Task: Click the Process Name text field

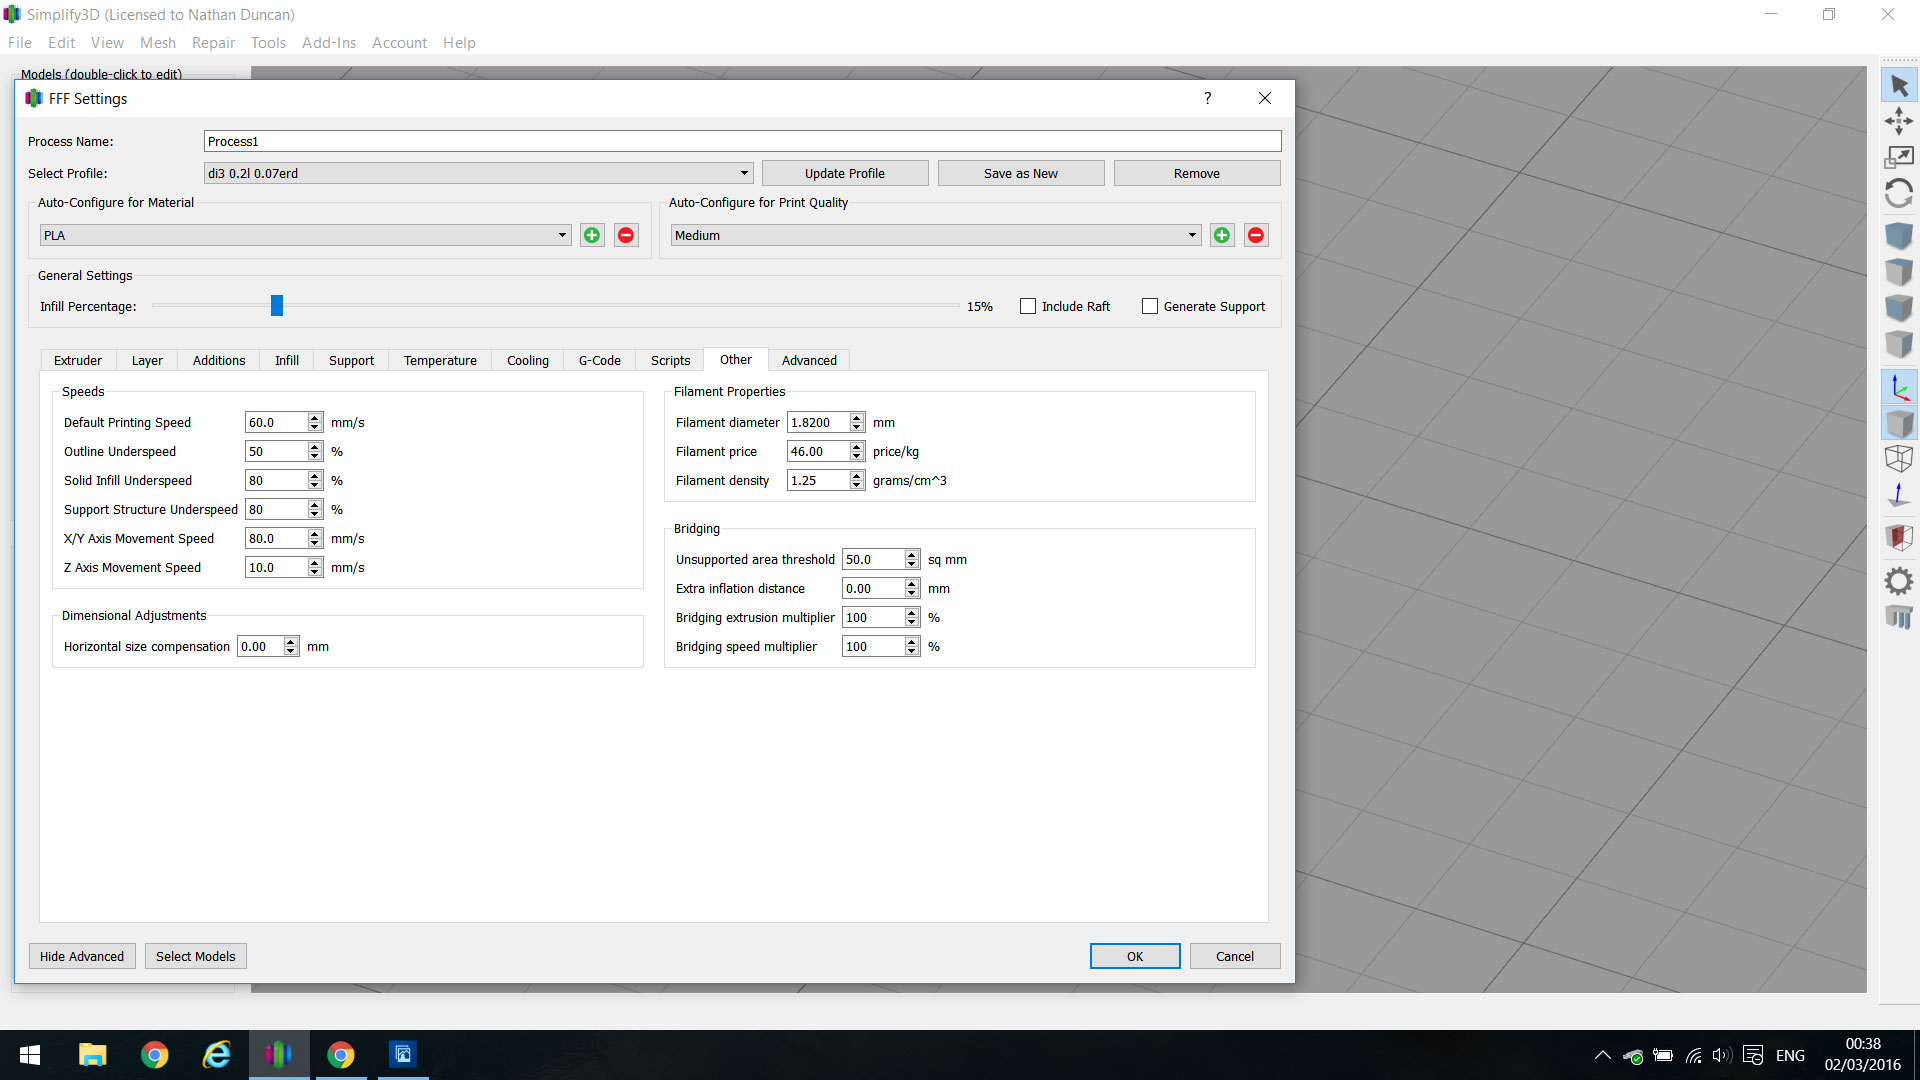Action: [x=742, y=141]
